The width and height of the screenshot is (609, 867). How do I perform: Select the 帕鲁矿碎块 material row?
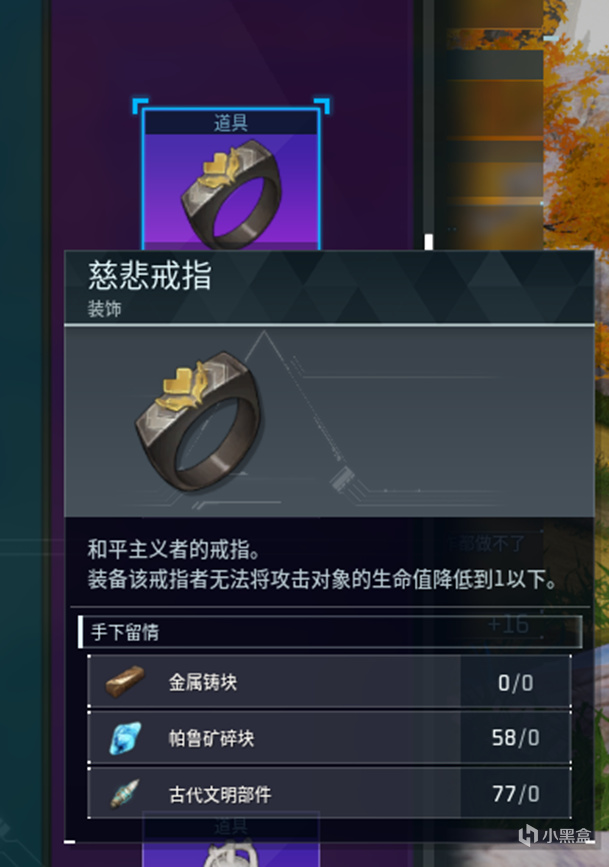329,738
